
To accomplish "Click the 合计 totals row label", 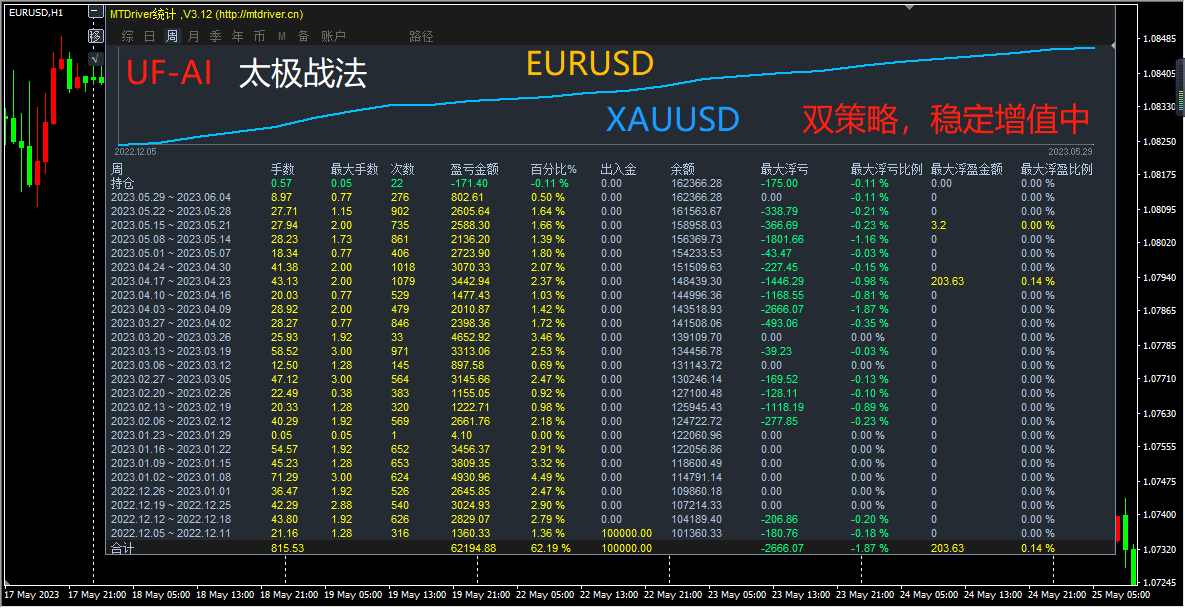I will [x=122, y=548].
